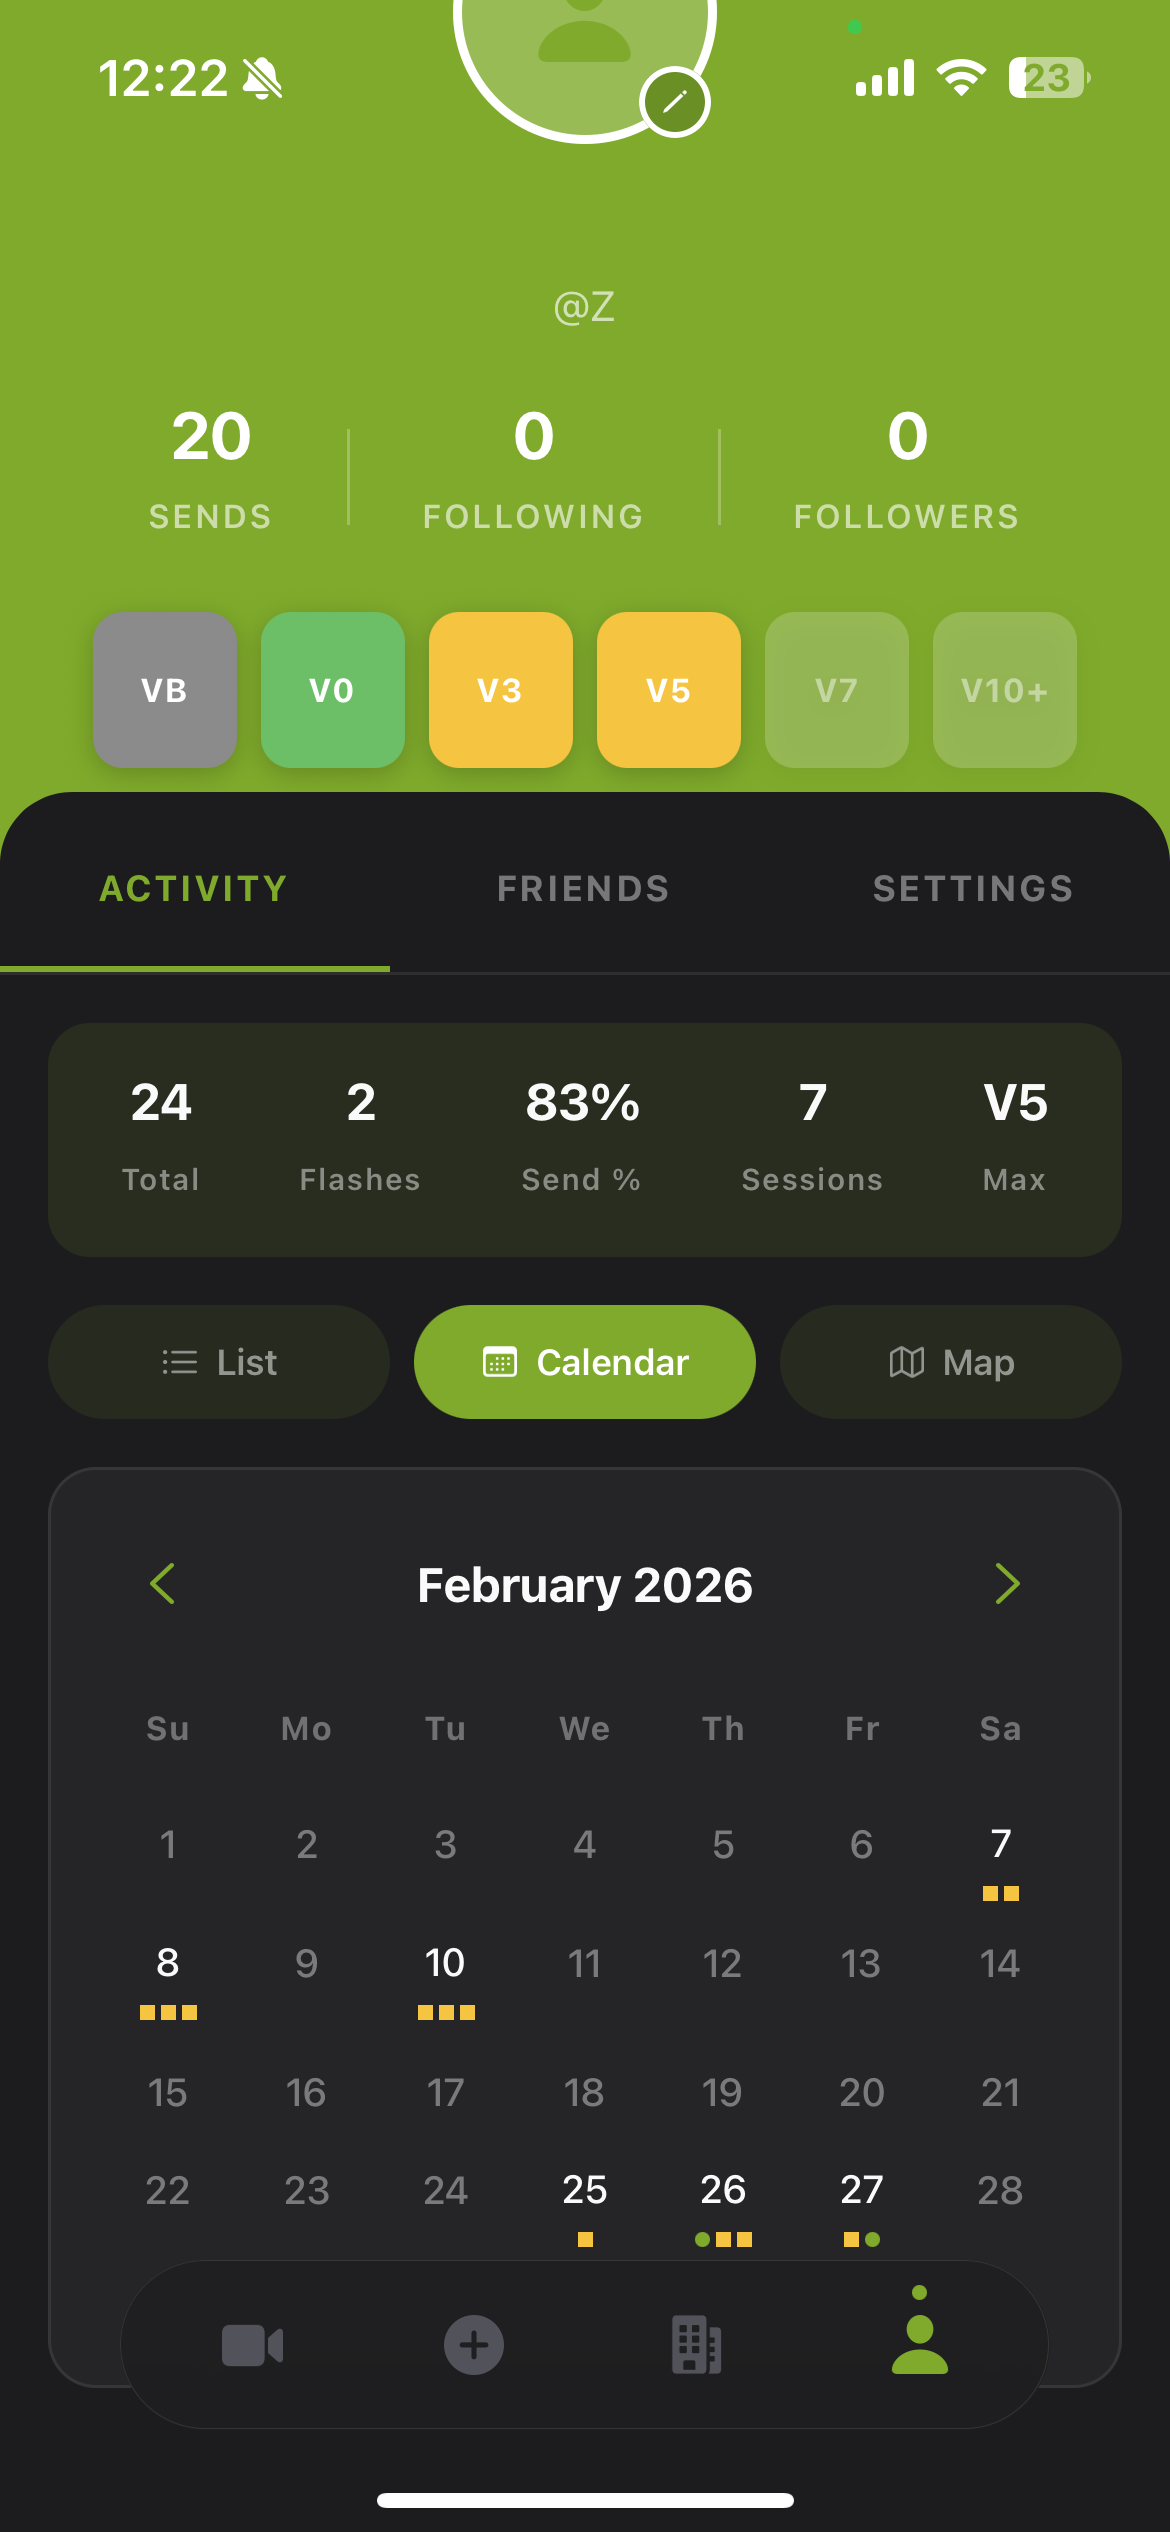Screen dimensions: 1170x2532
Task: Select the V10+ grade badge
Action: point(1004,690)
